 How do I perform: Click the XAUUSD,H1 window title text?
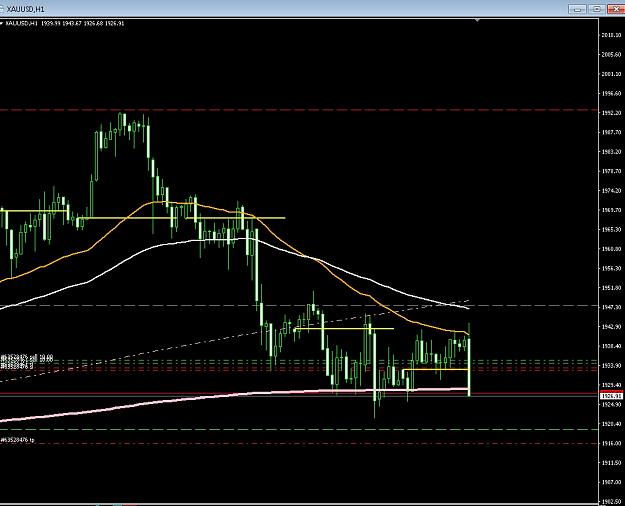click(x=26, y=9)
